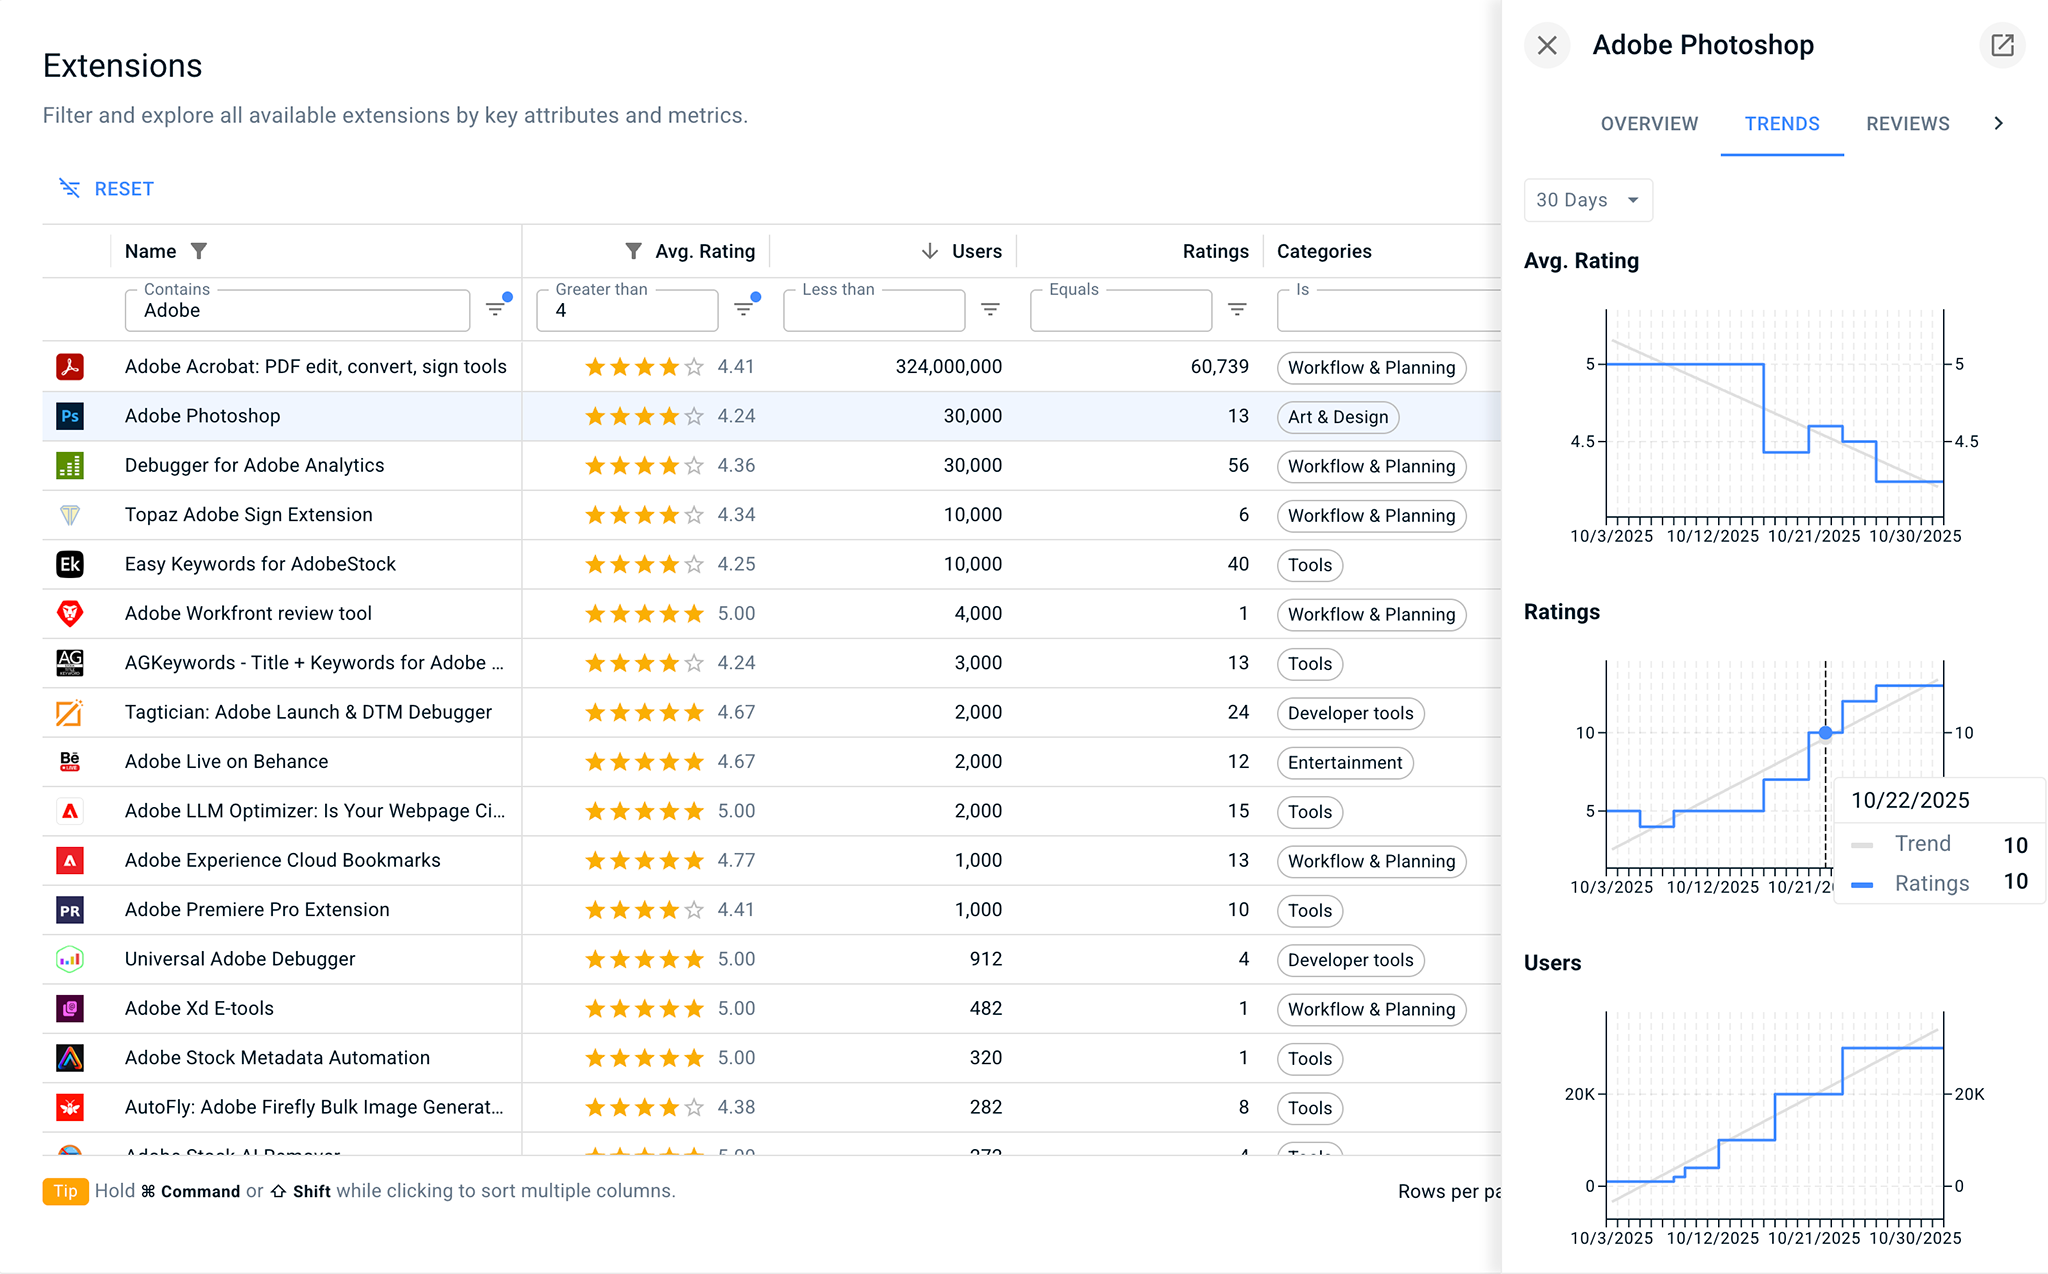Screen dimensions: 2048x1274
Task: Close the Adobe Photoshop details panel
Action: [x=1547, y=45]
